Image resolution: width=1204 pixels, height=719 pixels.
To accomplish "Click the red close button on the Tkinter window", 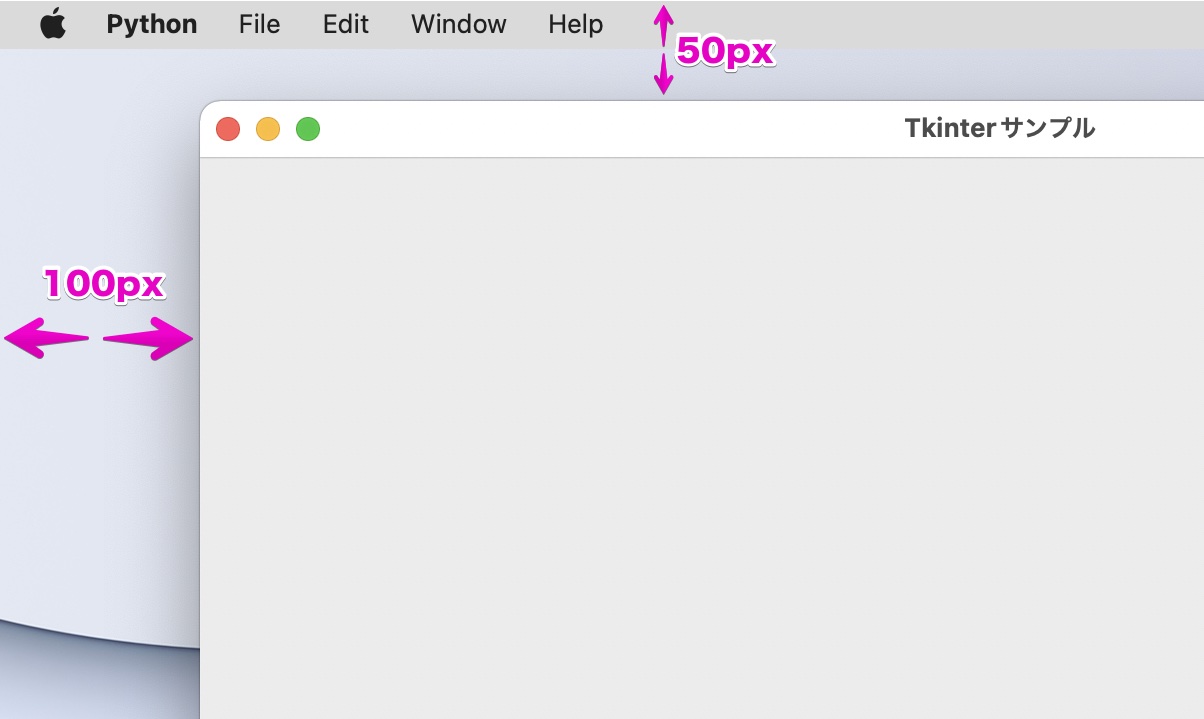I will [x=228, y=128].
